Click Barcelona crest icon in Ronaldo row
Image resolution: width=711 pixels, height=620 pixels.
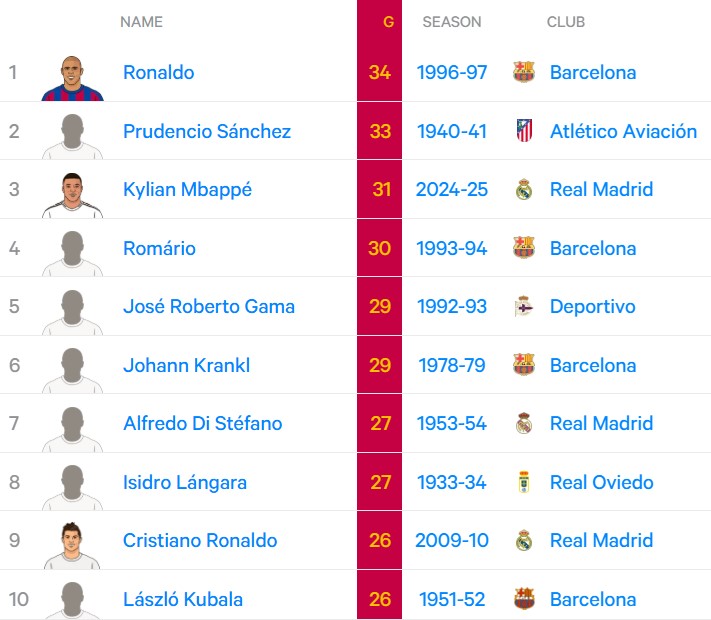click(x=523, y=72)
